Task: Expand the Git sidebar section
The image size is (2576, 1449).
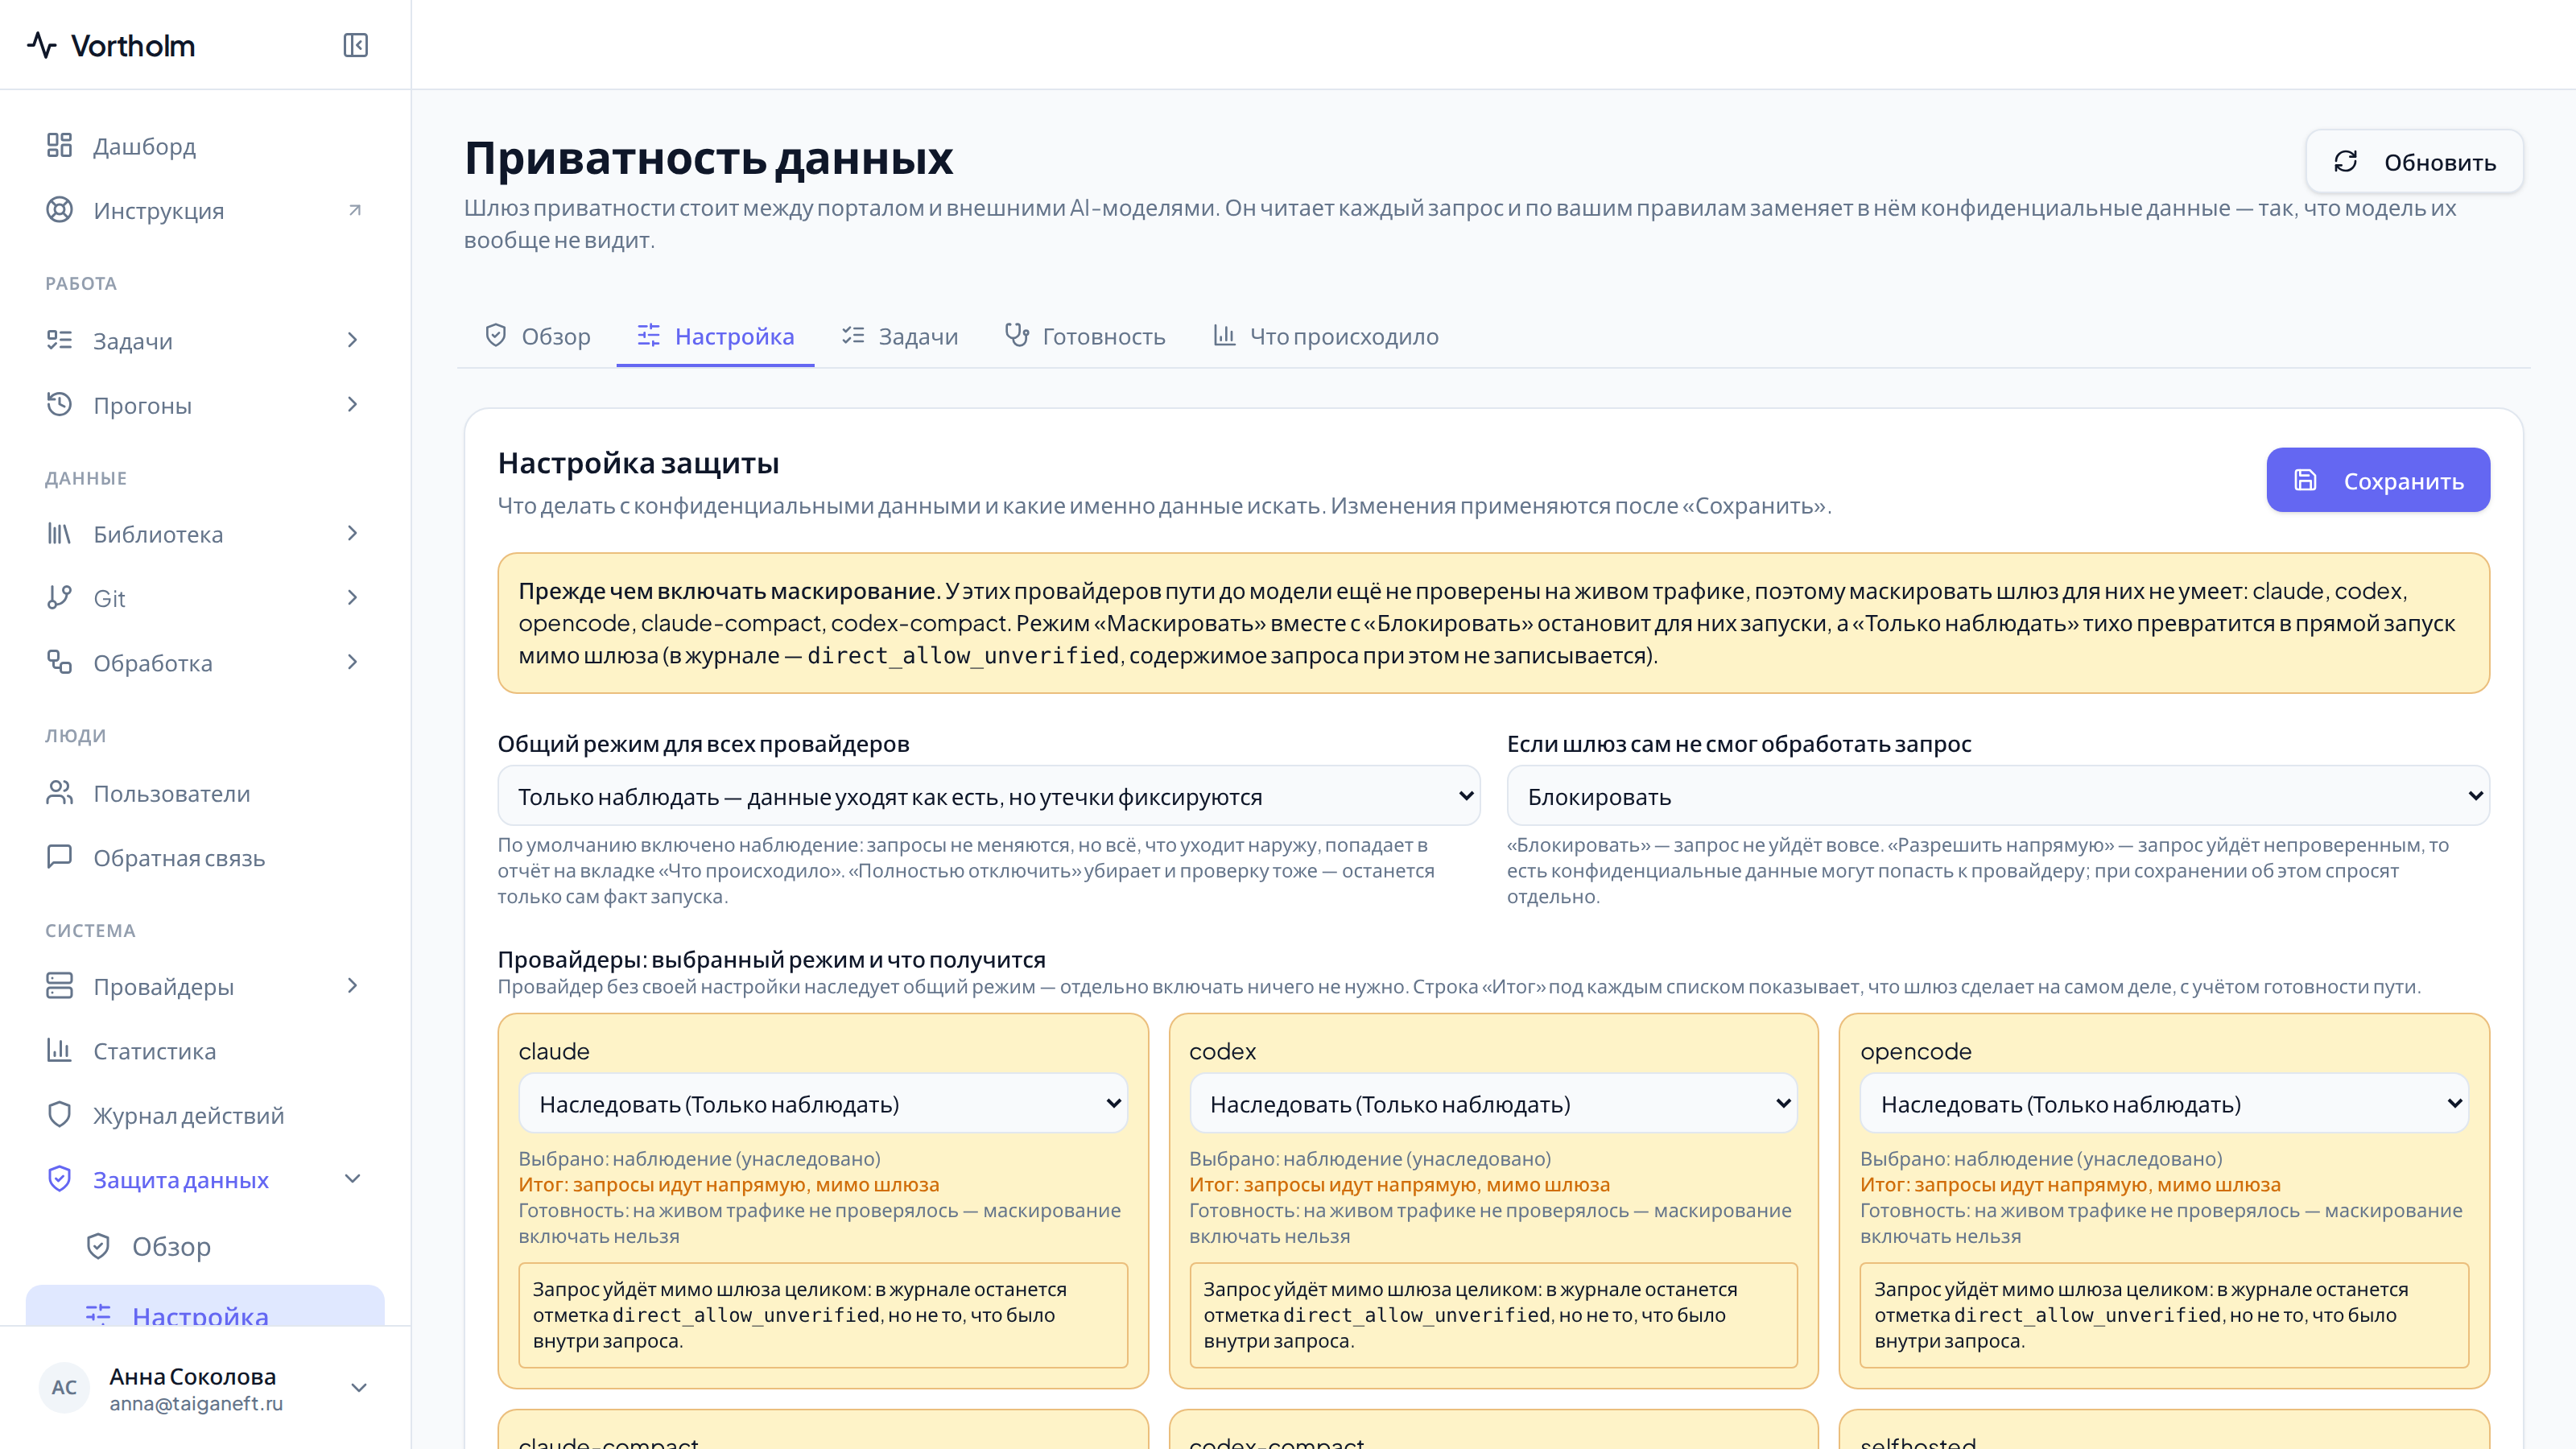Action: 352,598
